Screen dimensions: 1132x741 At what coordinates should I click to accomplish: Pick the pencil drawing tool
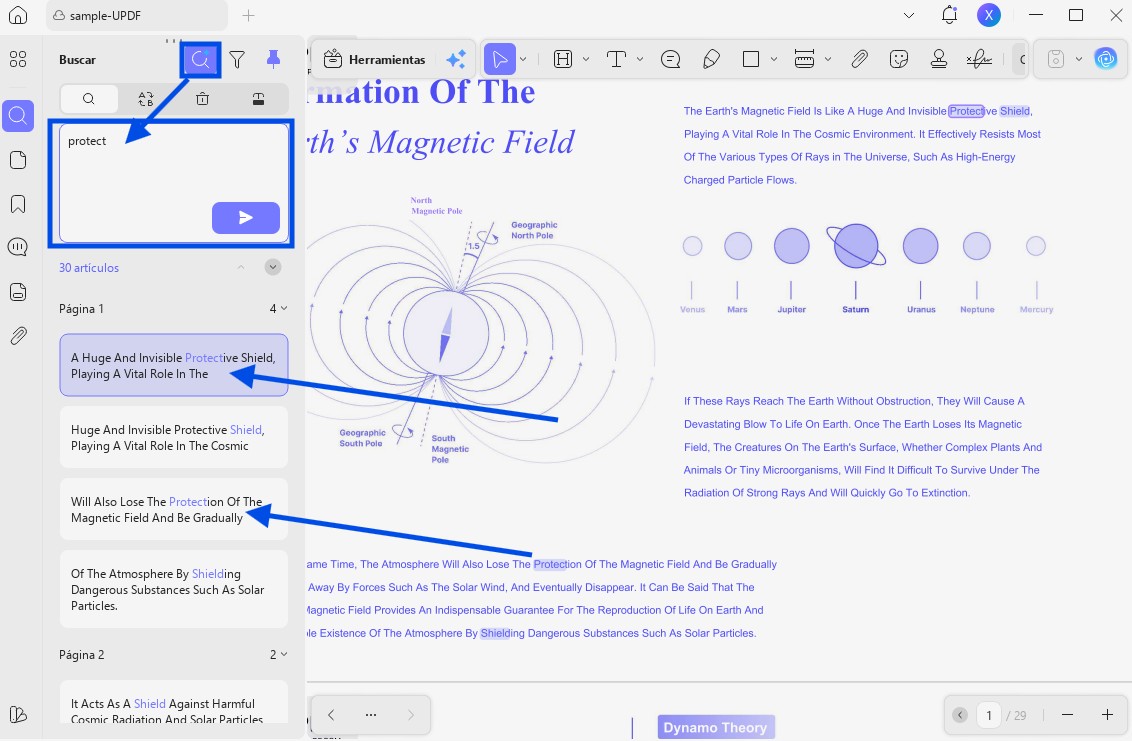711,60
